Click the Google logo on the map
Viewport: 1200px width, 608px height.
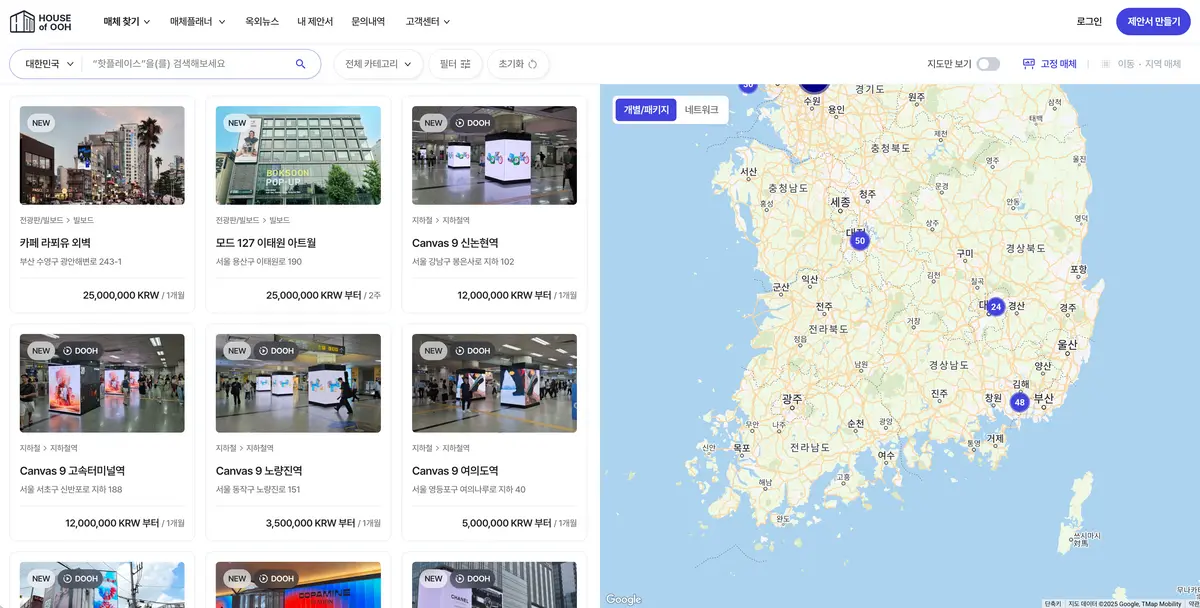coord(623,599)
